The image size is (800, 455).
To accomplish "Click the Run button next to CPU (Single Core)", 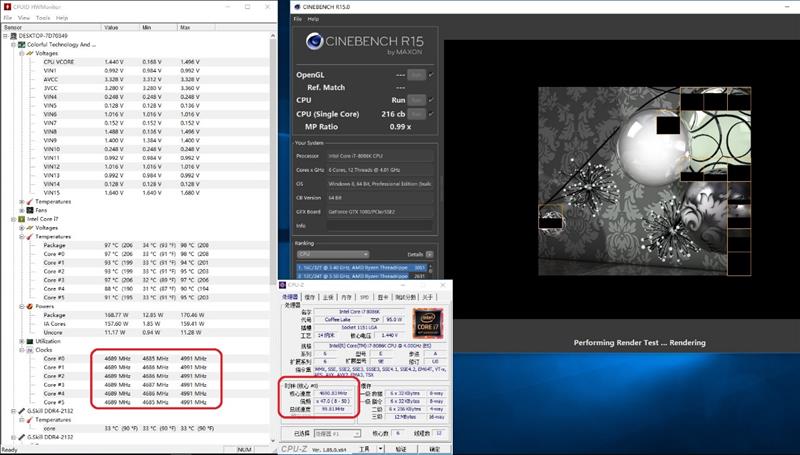I will (417, 114).
